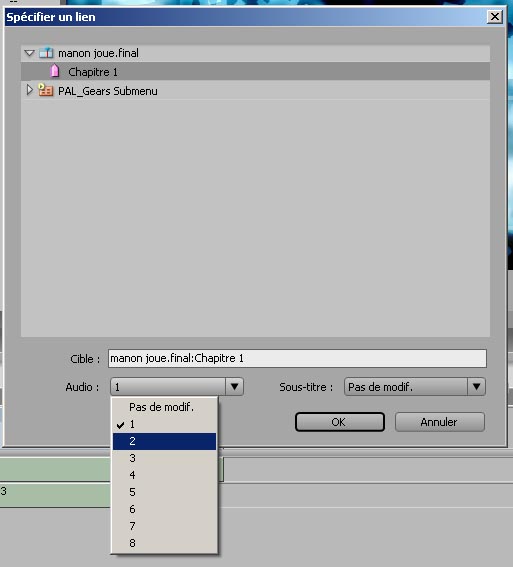Click the Cible text field

point(297,358)
